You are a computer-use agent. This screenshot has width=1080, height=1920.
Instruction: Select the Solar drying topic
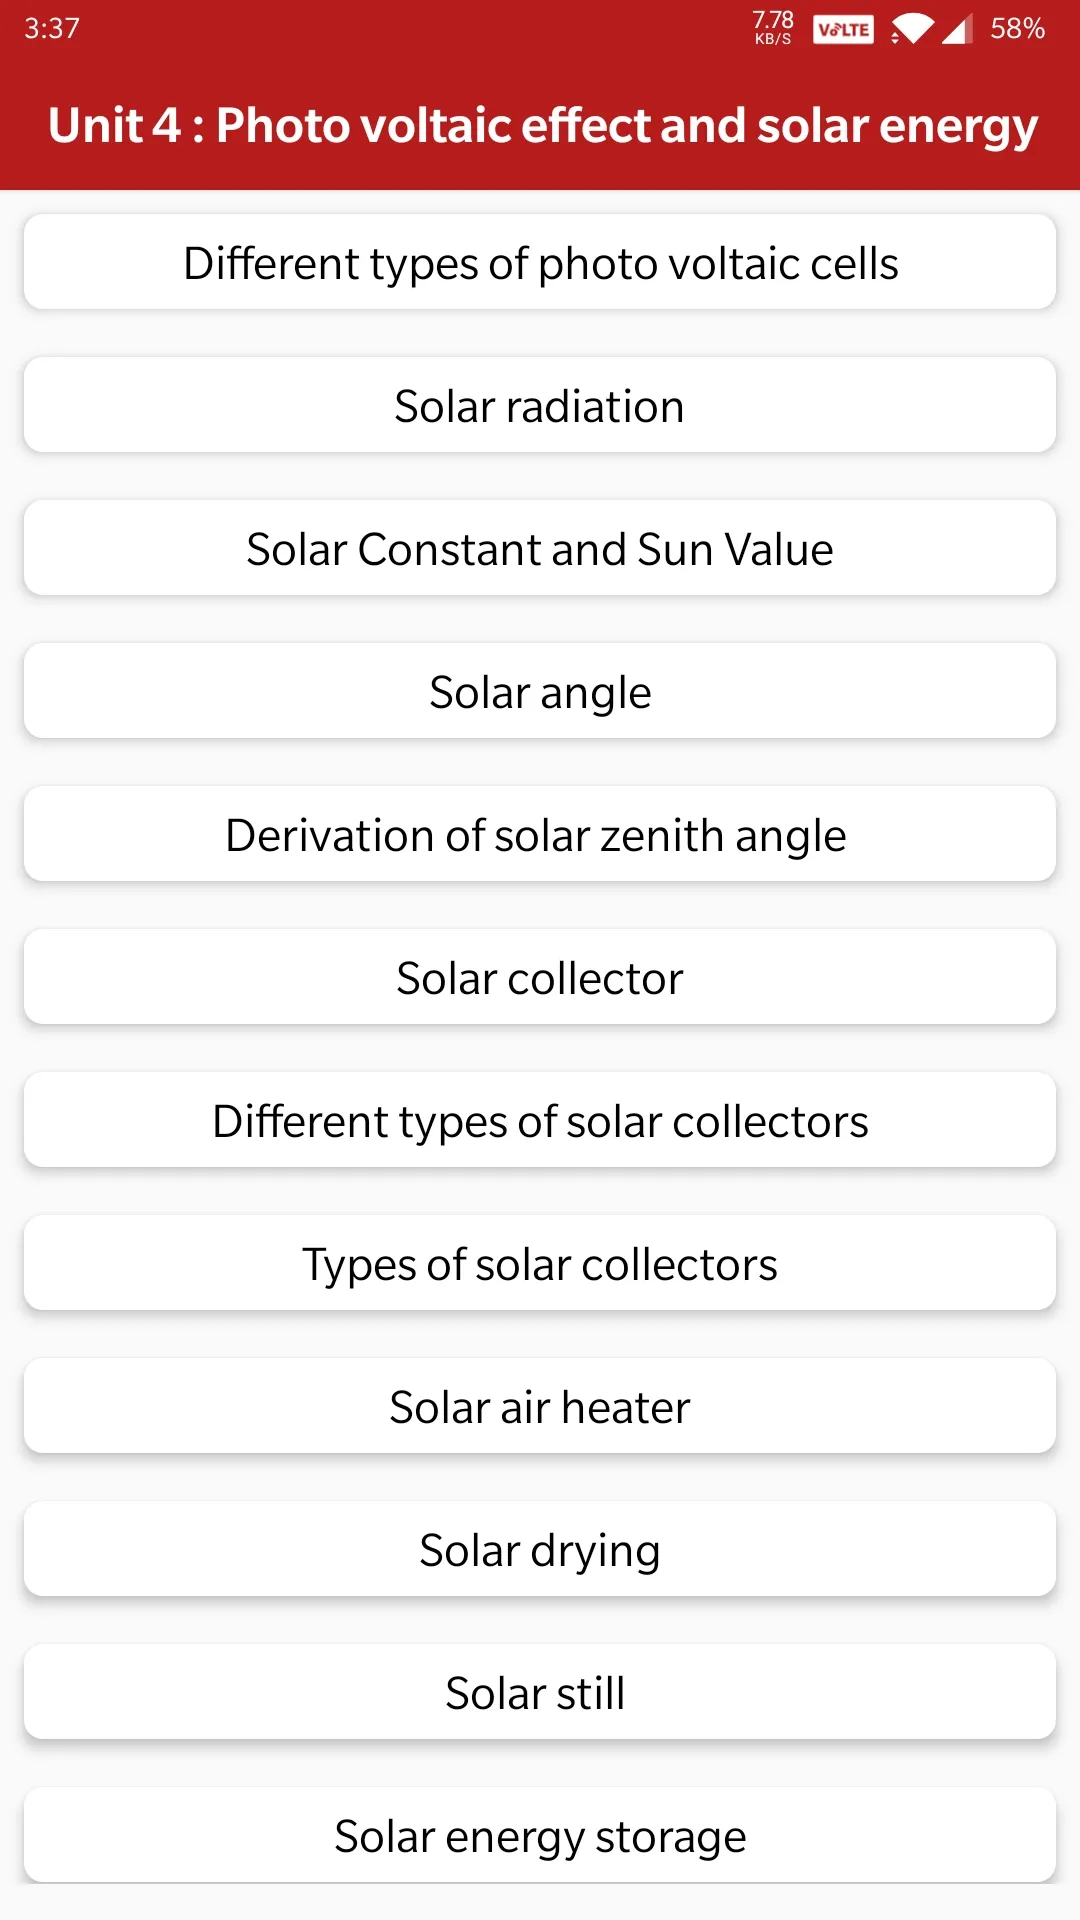[x=540, y=1549]
